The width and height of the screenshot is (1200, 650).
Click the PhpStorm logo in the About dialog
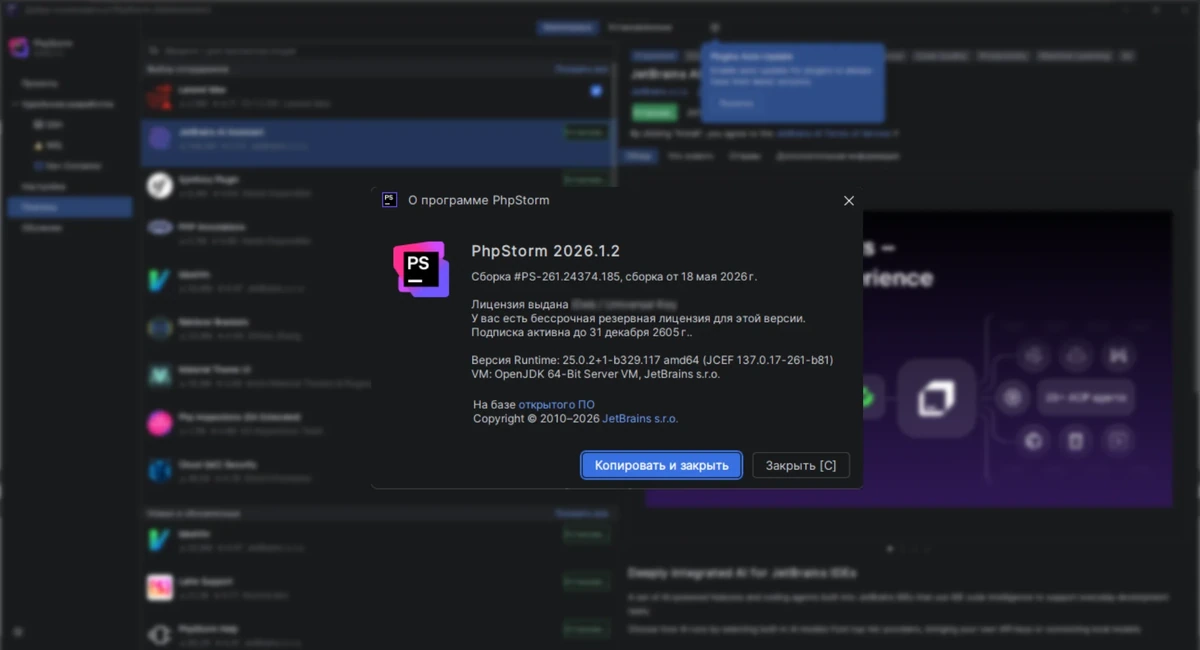420,269
